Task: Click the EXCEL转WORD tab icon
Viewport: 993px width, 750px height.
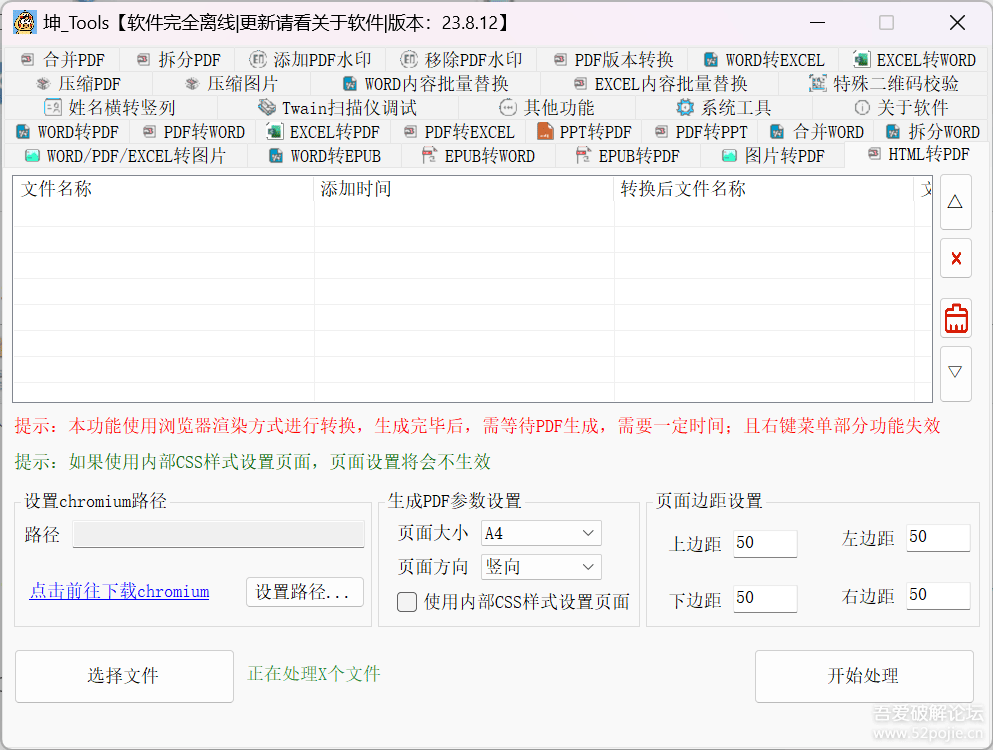Action: point(861,60)
